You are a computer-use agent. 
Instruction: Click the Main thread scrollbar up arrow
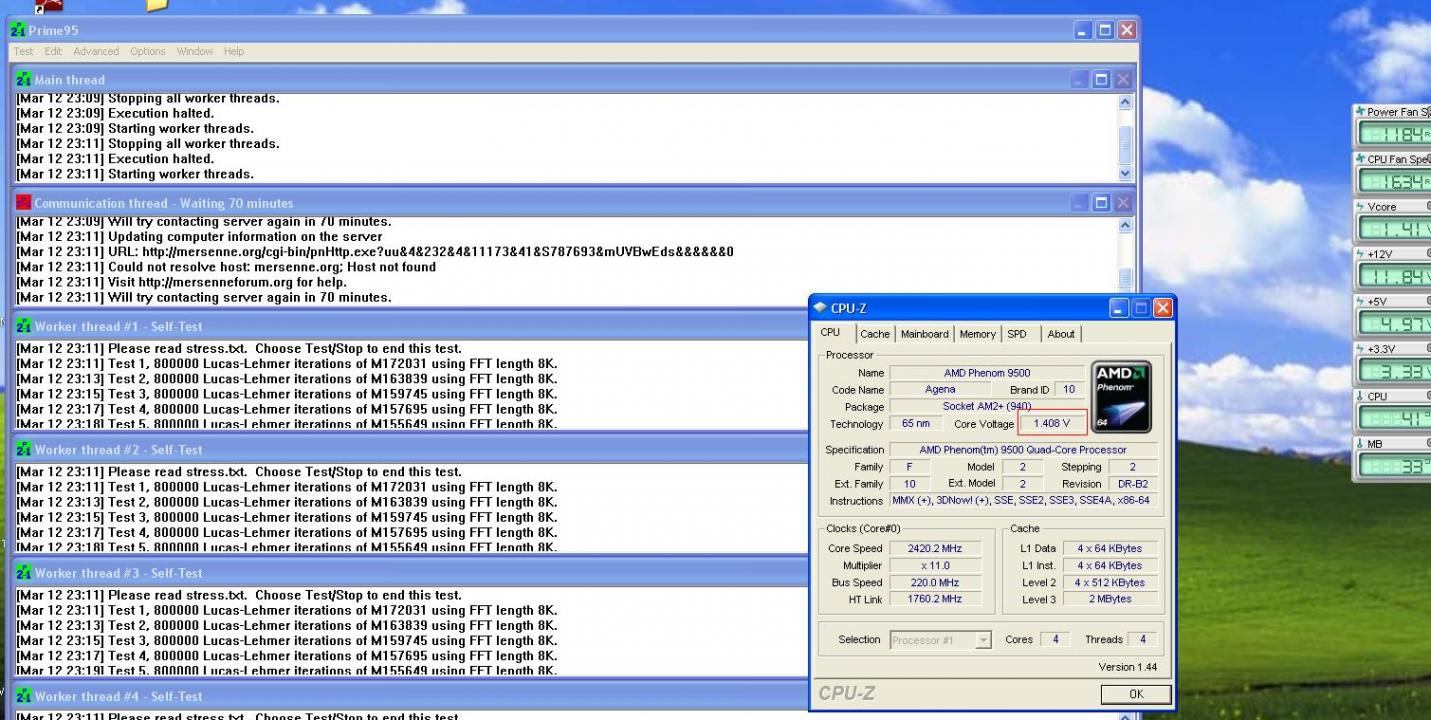tap(1124, 102)
